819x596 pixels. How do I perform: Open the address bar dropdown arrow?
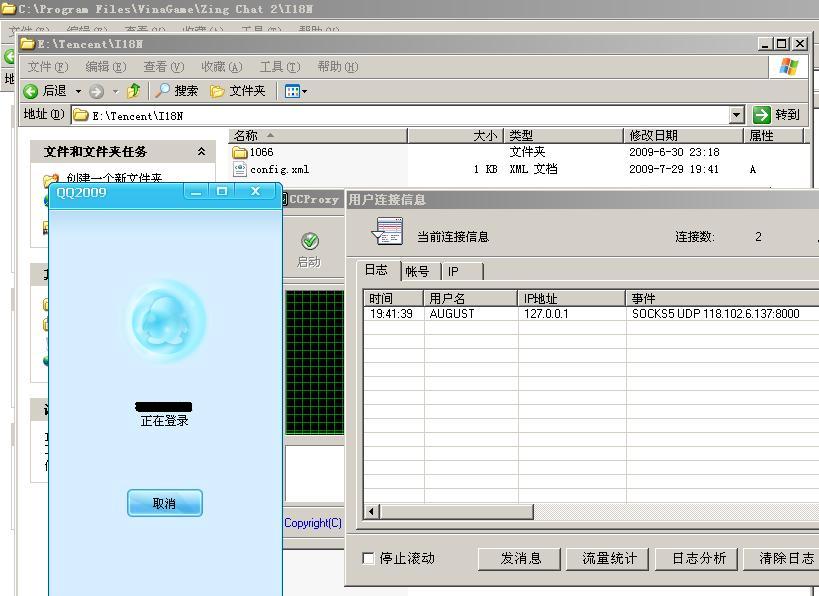click(x=736, y=115)
